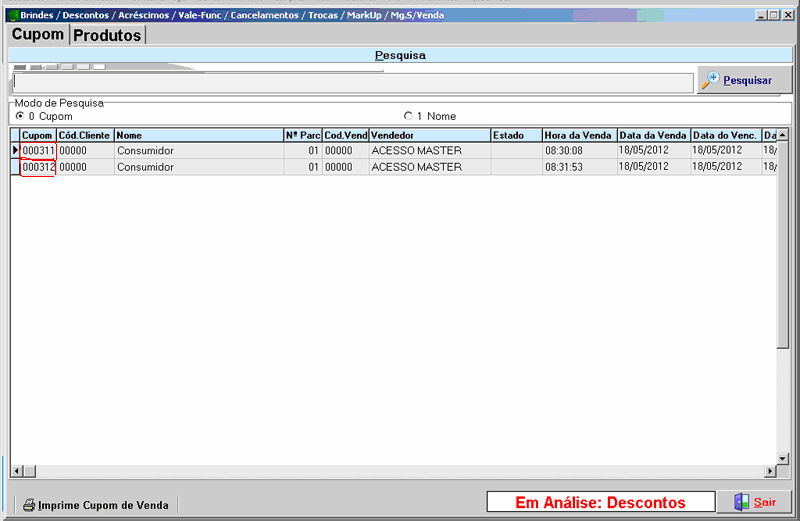Open the Cupom tab
This screenshot has width=800, height=521.
pyautogui.click(x=38, y=35)
